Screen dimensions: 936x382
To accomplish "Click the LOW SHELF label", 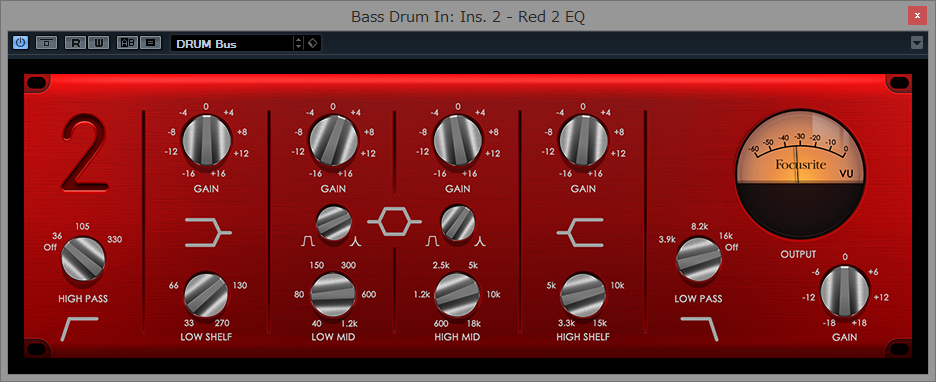I will pyautogui.click(x=206, y=337).
